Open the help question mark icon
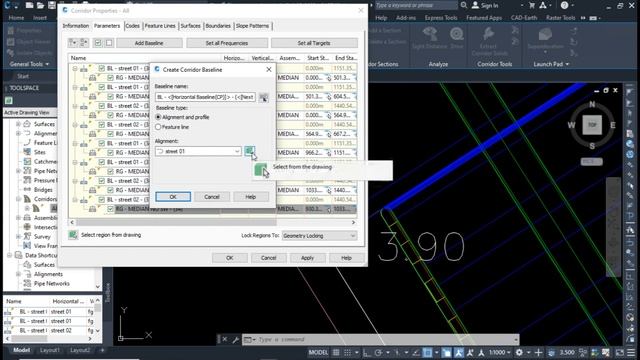 [x=564, y=5]
